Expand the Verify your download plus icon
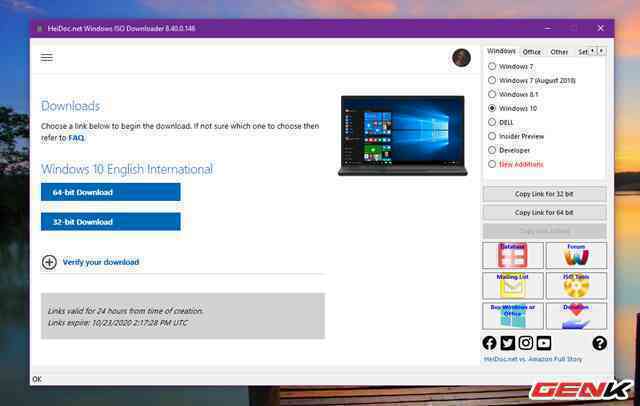 [49, 262]
